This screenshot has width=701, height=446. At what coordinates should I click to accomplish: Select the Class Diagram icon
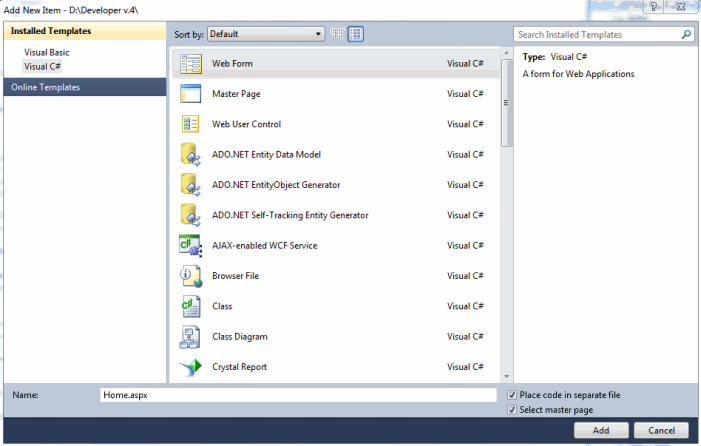[190, 337]
